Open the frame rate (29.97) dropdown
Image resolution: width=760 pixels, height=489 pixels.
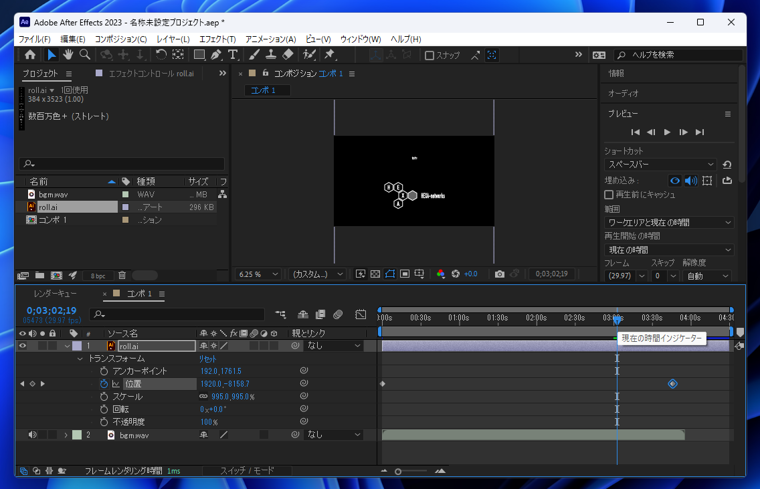(x=625, y=276)
